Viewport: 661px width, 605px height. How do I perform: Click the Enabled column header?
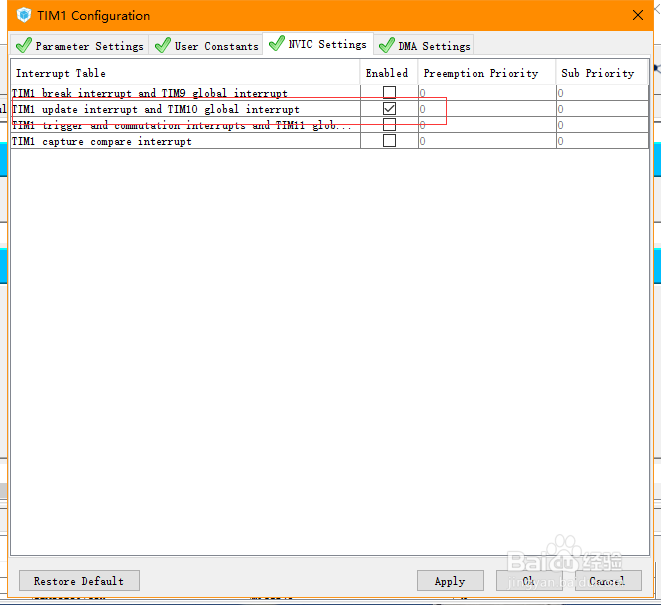pos(389,73)
